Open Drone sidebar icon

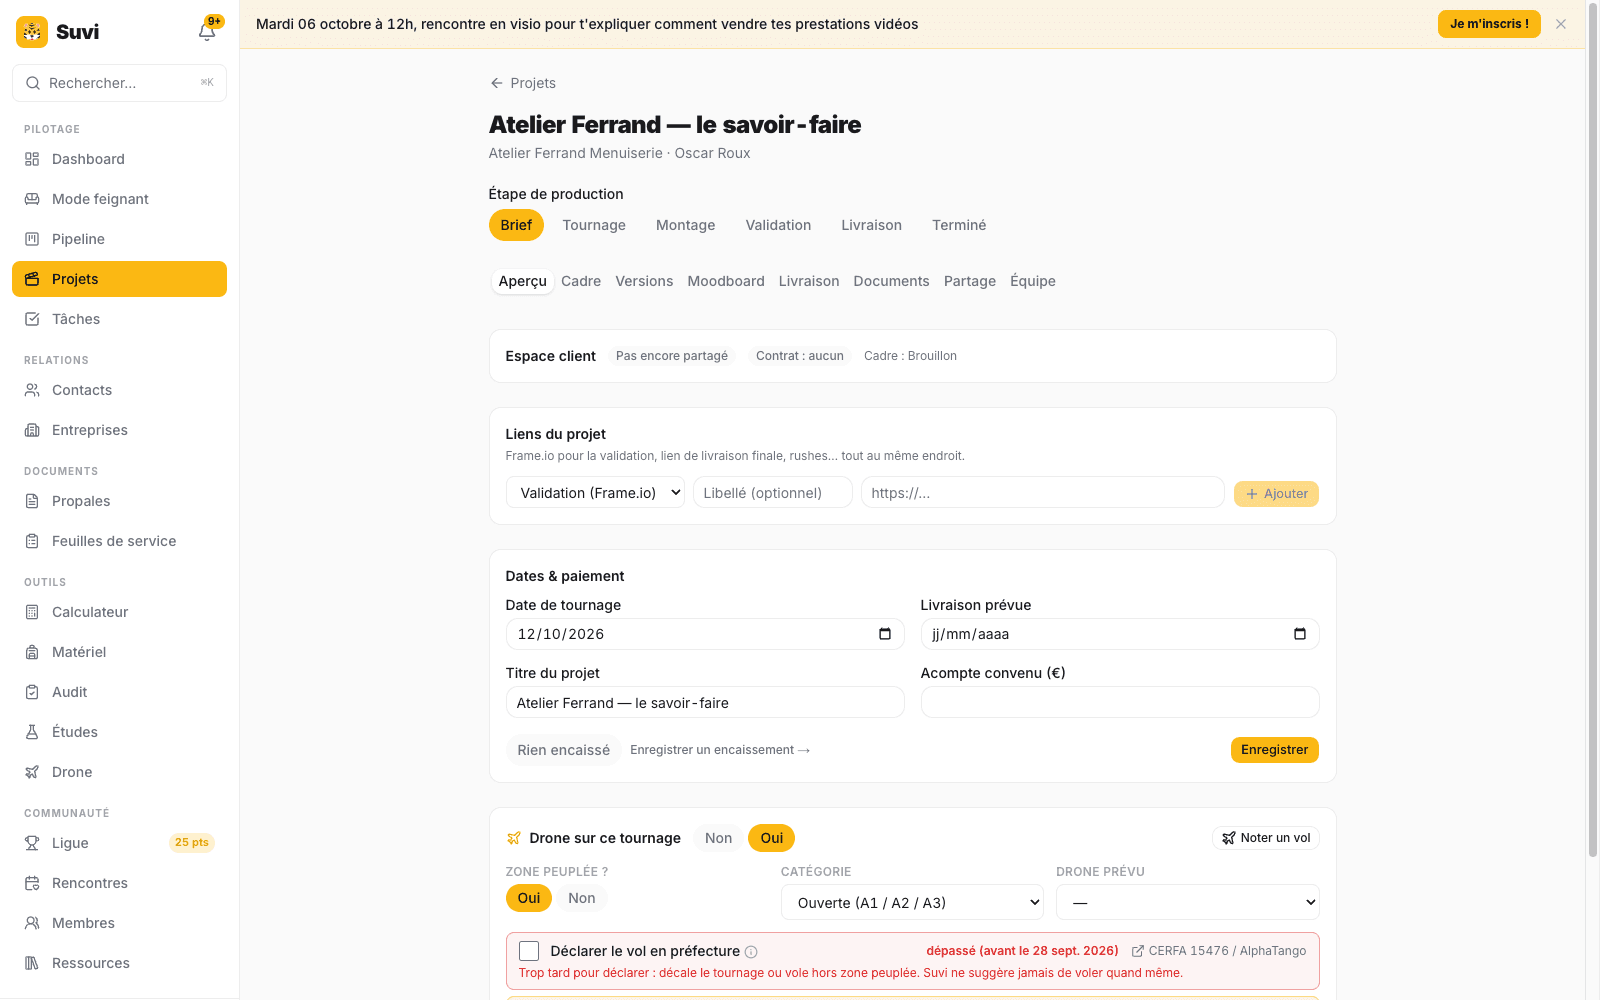pos(32,772)
